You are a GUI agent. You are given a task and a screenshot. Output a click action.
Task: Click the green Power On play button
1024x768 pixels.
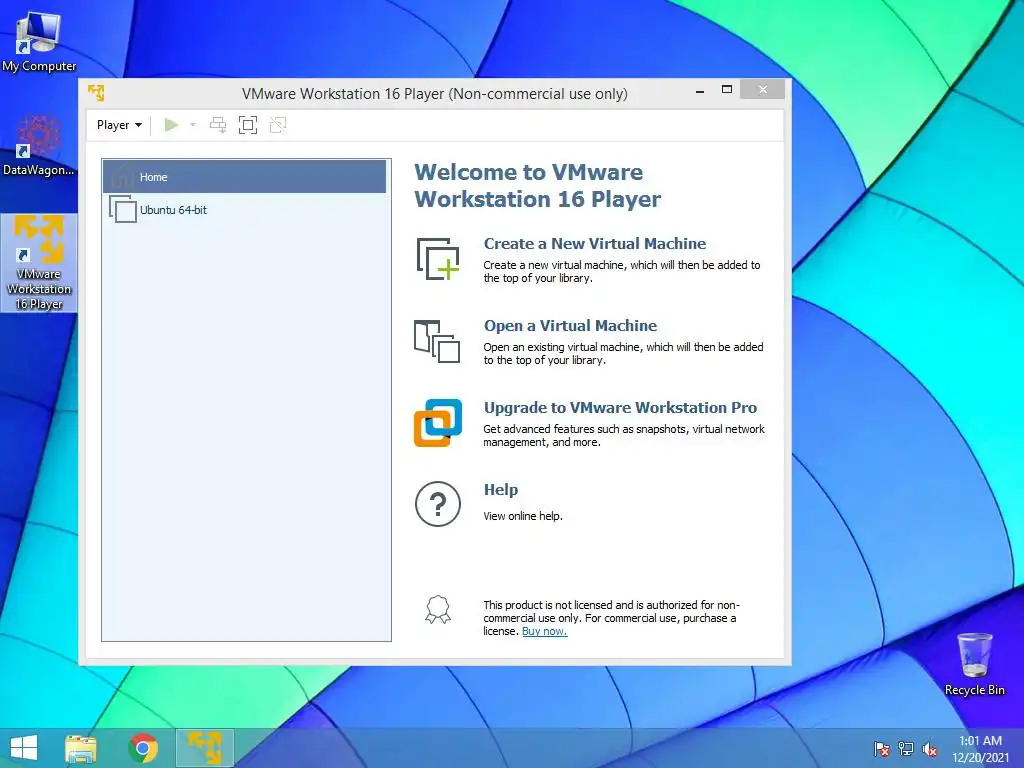tap(171, 125)
